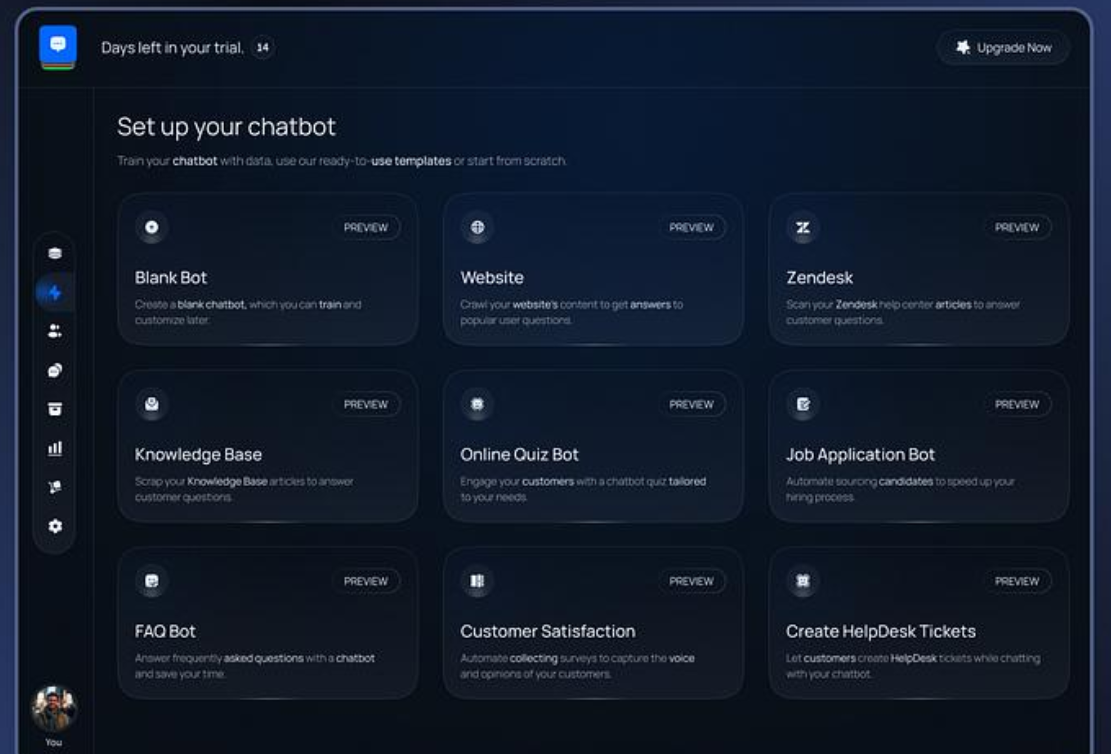Click the 'Answer frequently asked questions' description

click(254, 665)
